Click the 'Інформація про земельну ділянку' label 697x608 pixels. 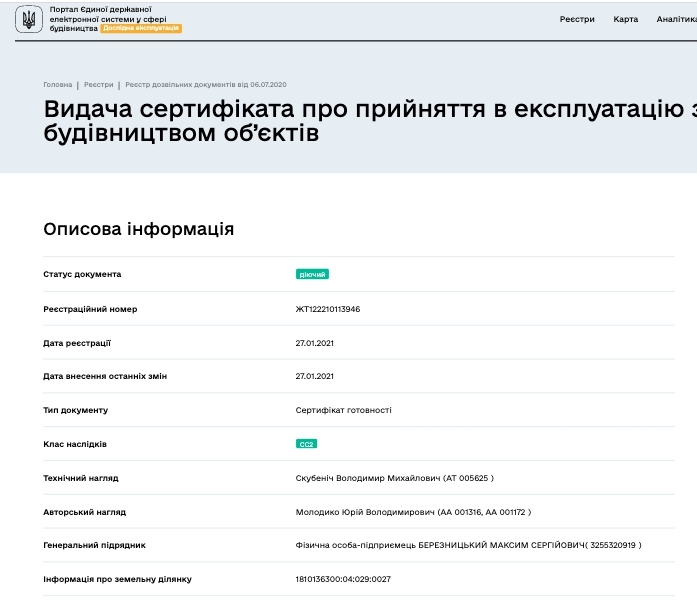click(117, 579)
